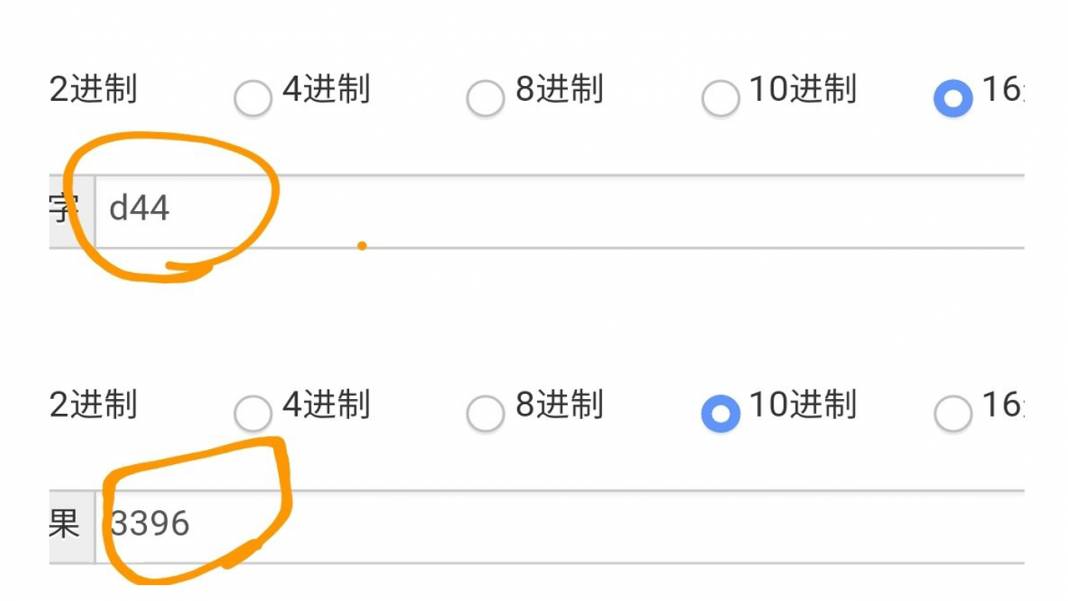The height and width of the screenshot is (601, 1068).
Task: Click the result field showing 3396
Action: coord(560,525)
